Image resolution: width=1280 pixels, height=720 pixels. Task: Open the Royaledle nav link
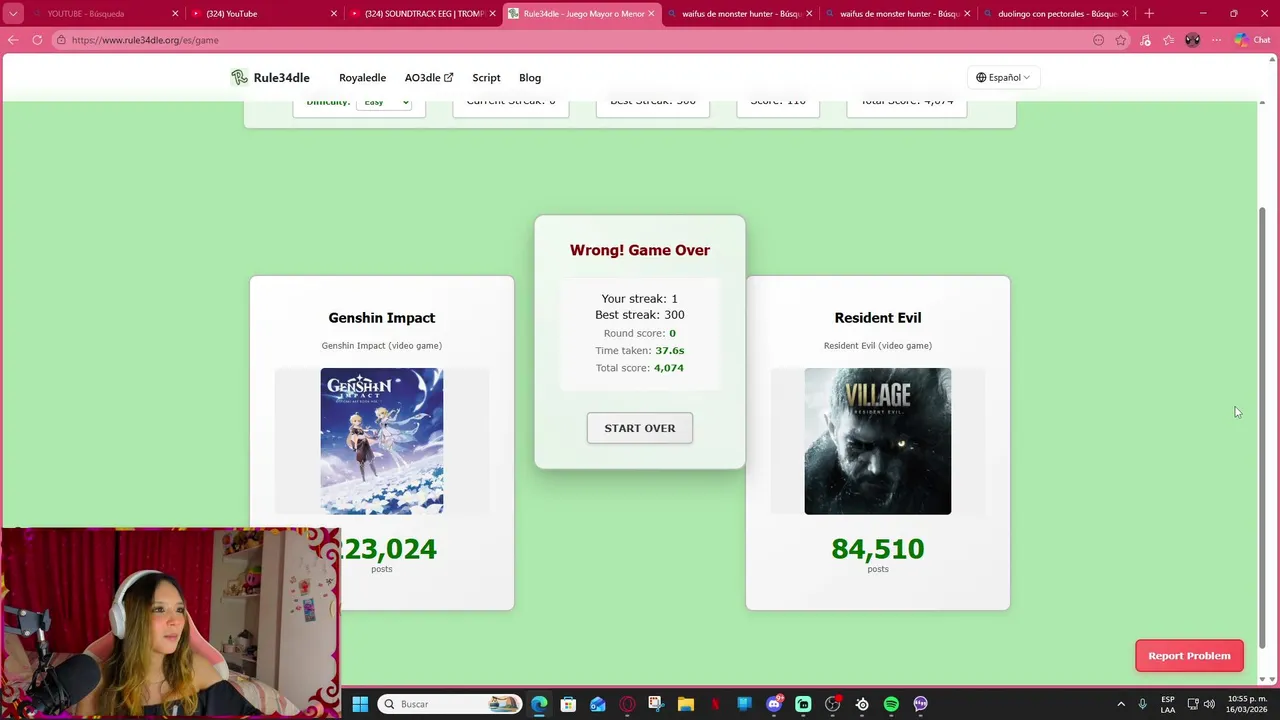tap(362, 78)
